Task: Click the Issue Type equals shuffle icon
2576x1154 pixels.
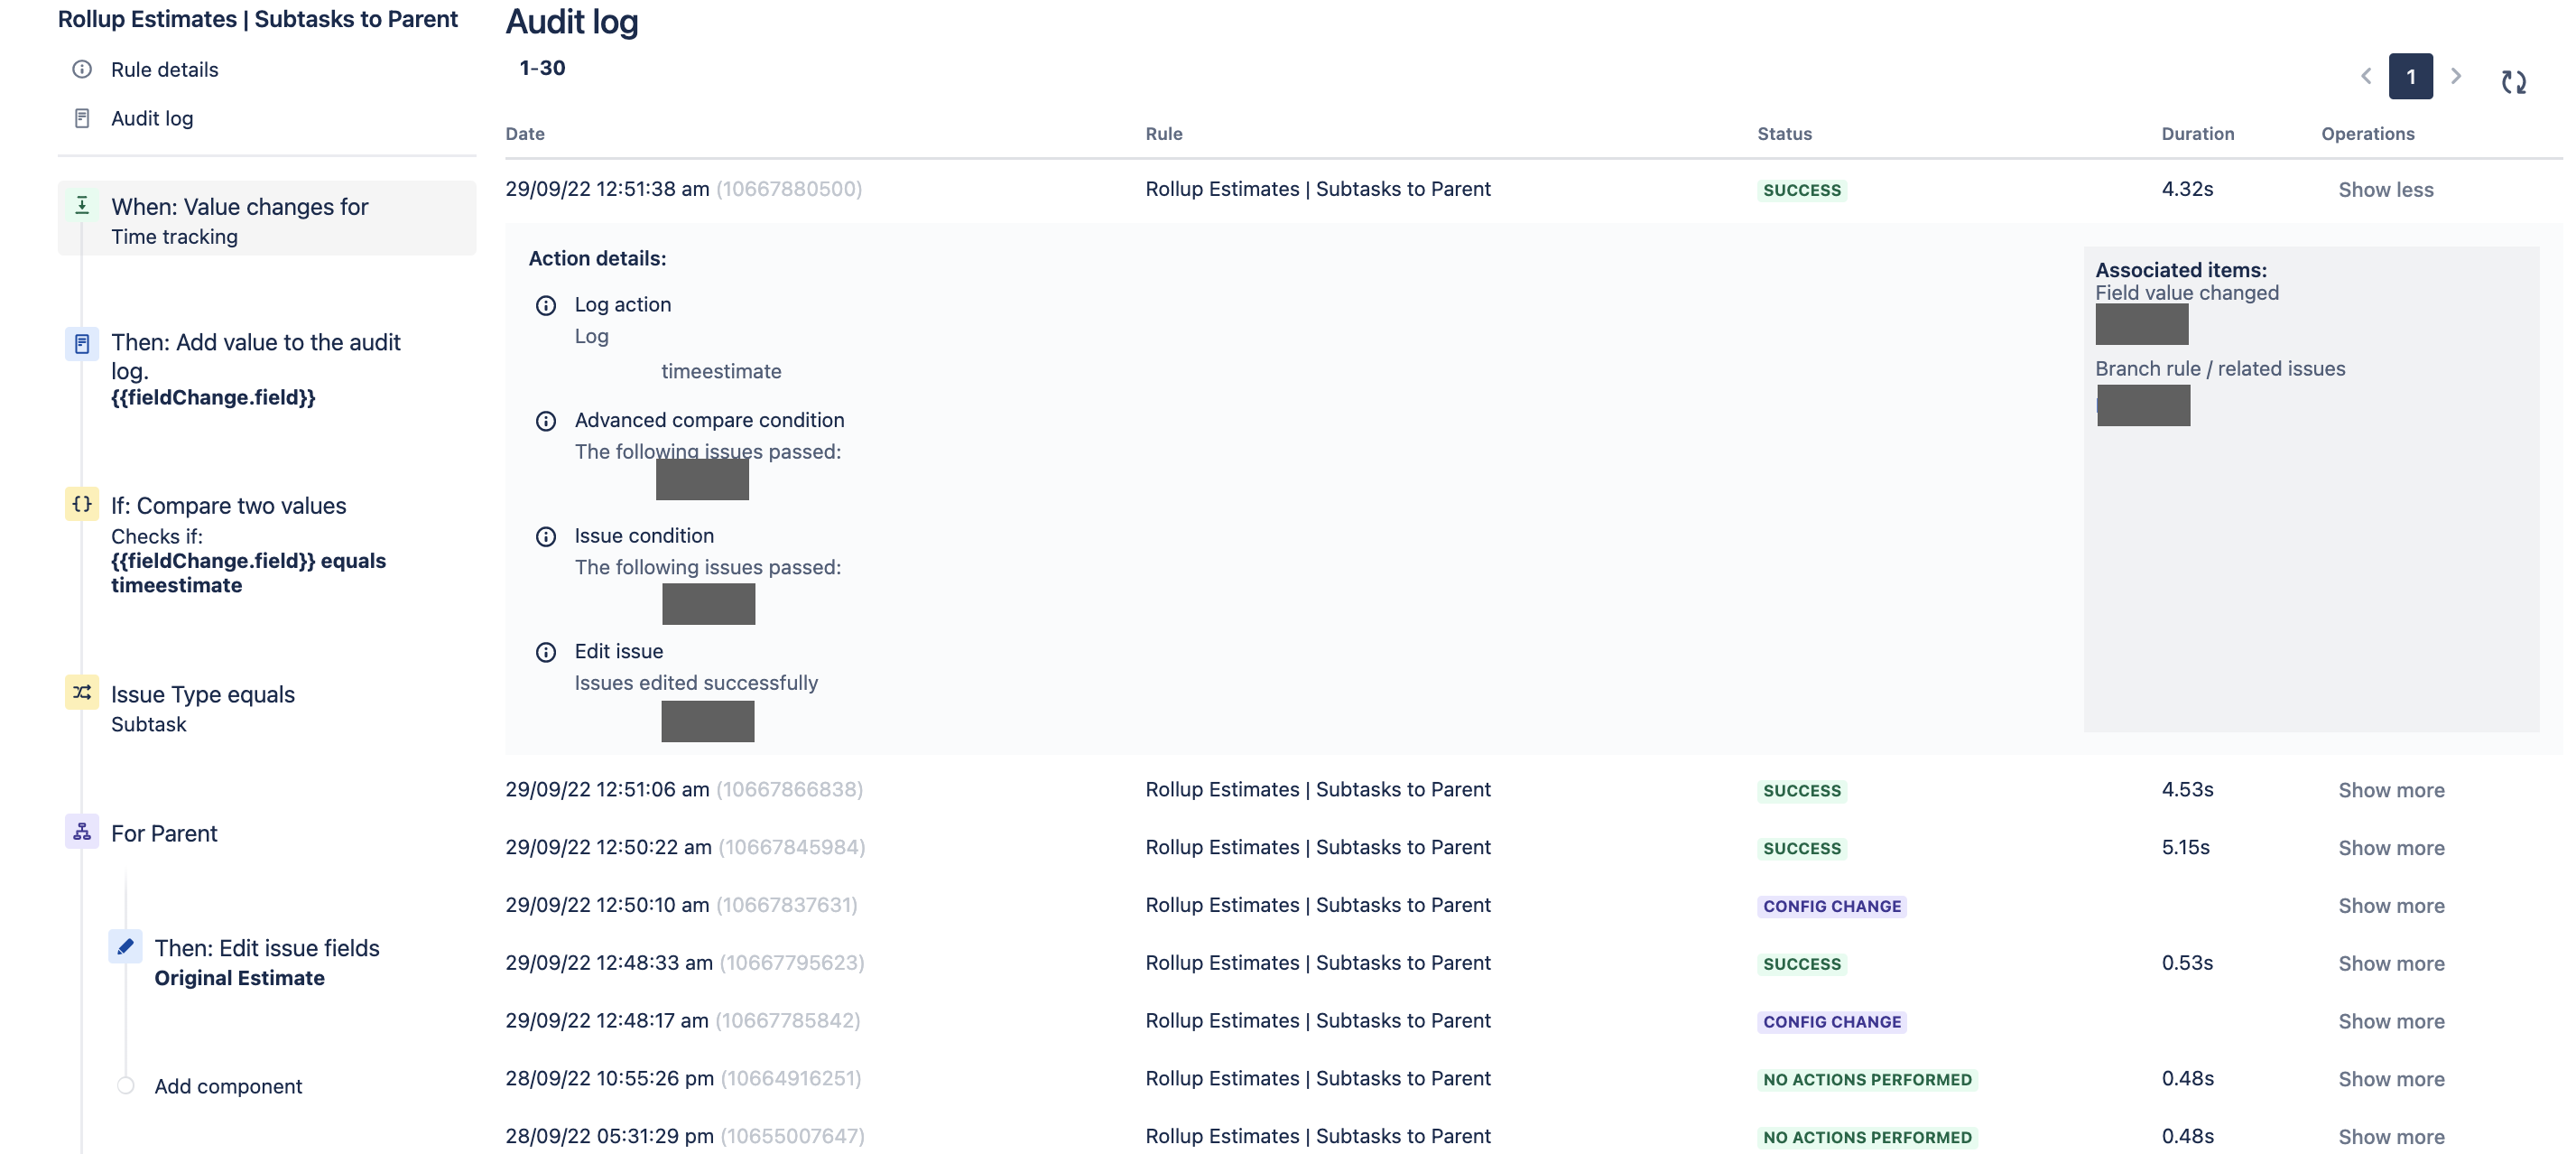Action: (x=82, y=692)
